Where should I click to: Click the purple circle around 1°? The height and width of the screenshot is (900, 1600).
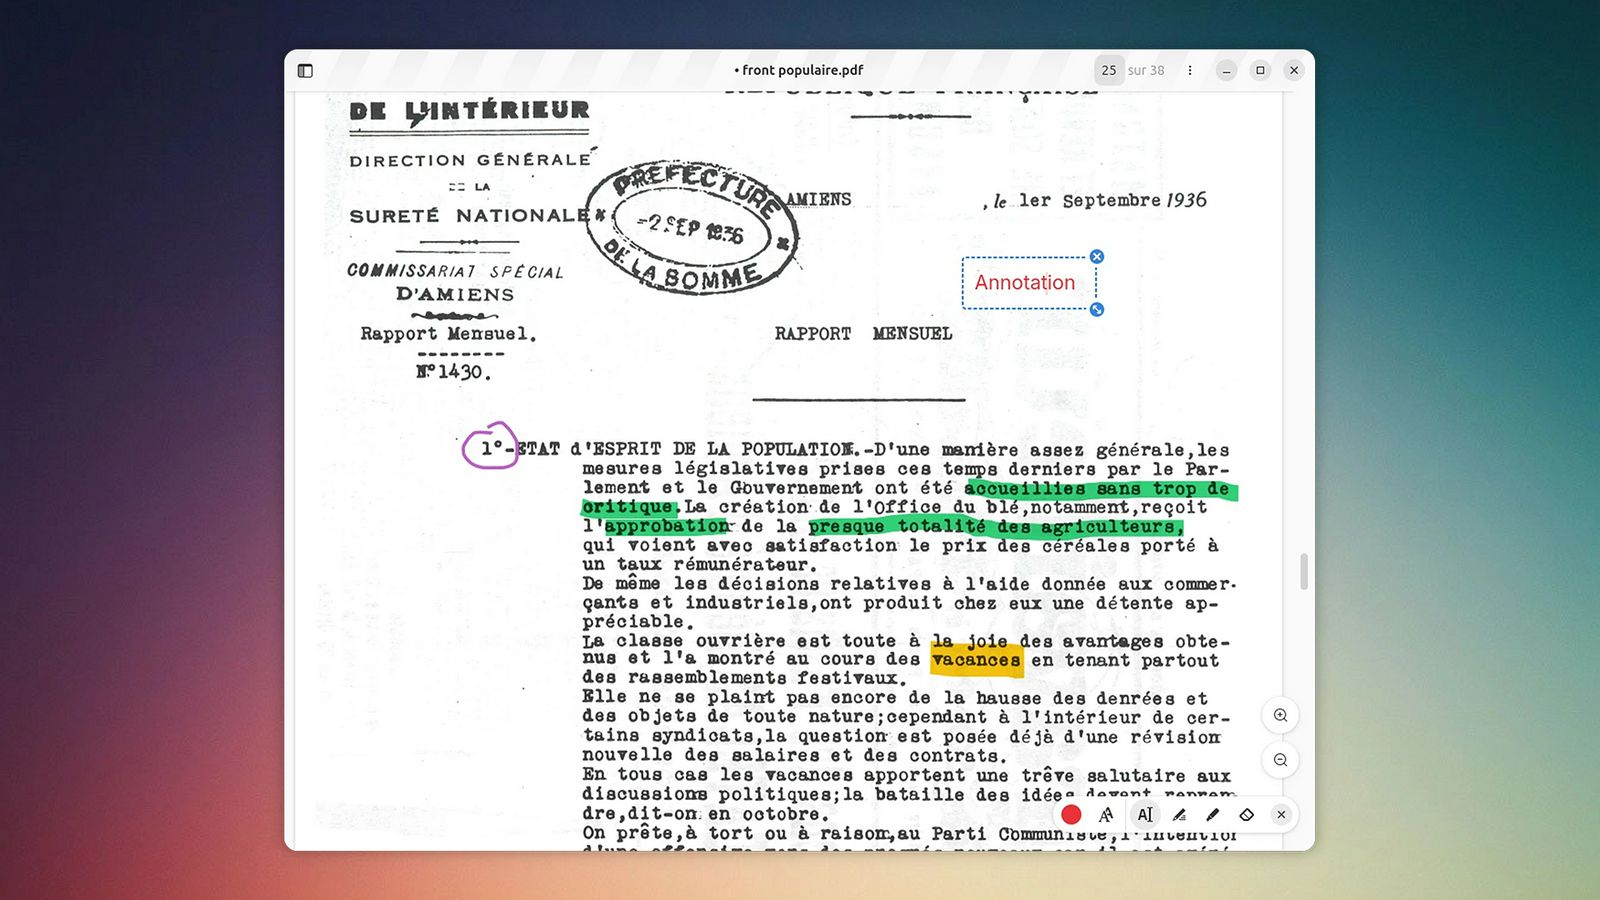[489, 447]
